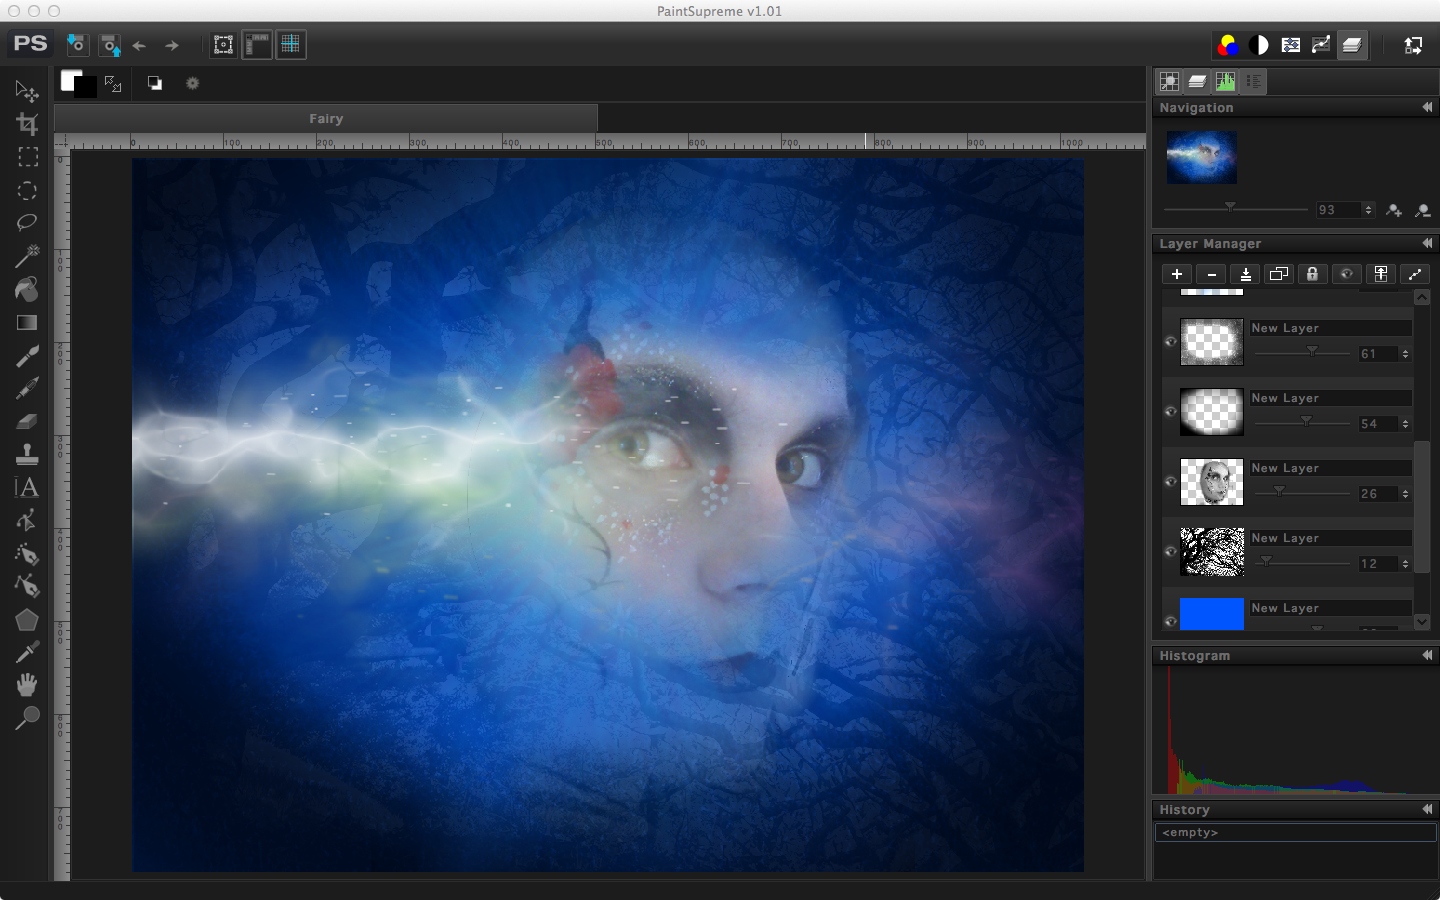Toggle the grid display in top toolbar
1440x900 pixels.
[290, 45]
